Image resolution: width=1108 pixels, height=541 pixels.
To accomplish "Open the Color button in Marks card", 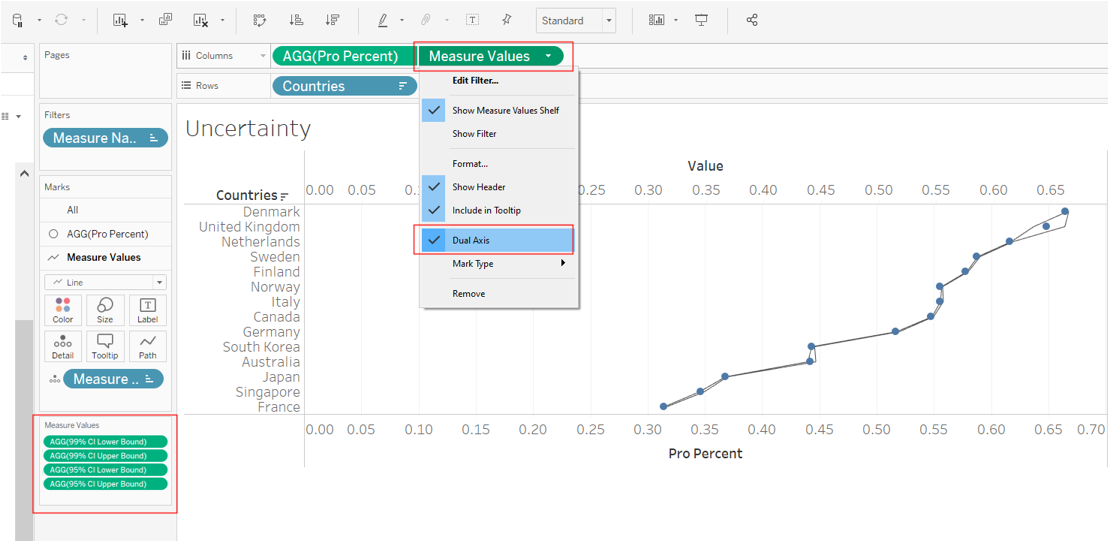I will [63, 310].
